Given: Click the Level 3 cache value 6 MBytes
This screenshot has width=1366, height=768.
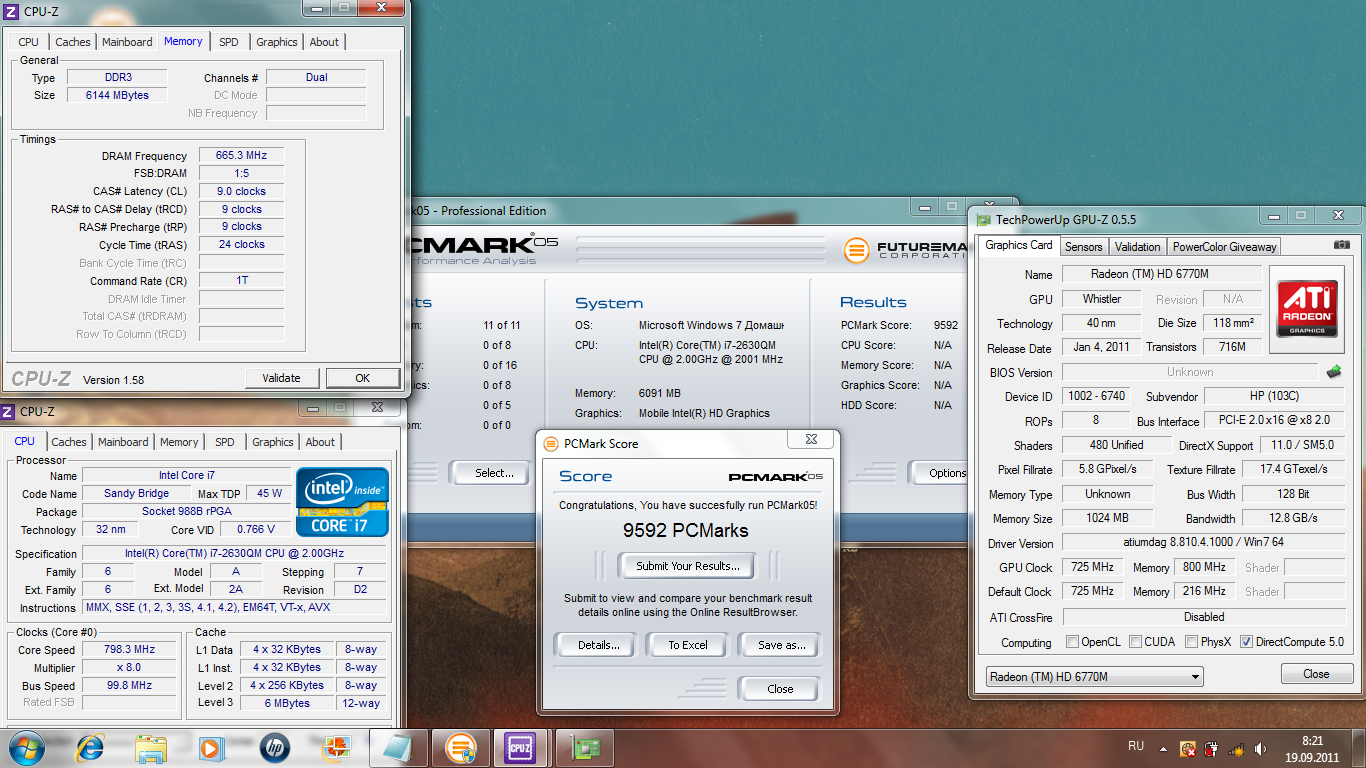Looking at the screenshot, I should [x=289, y=703].
